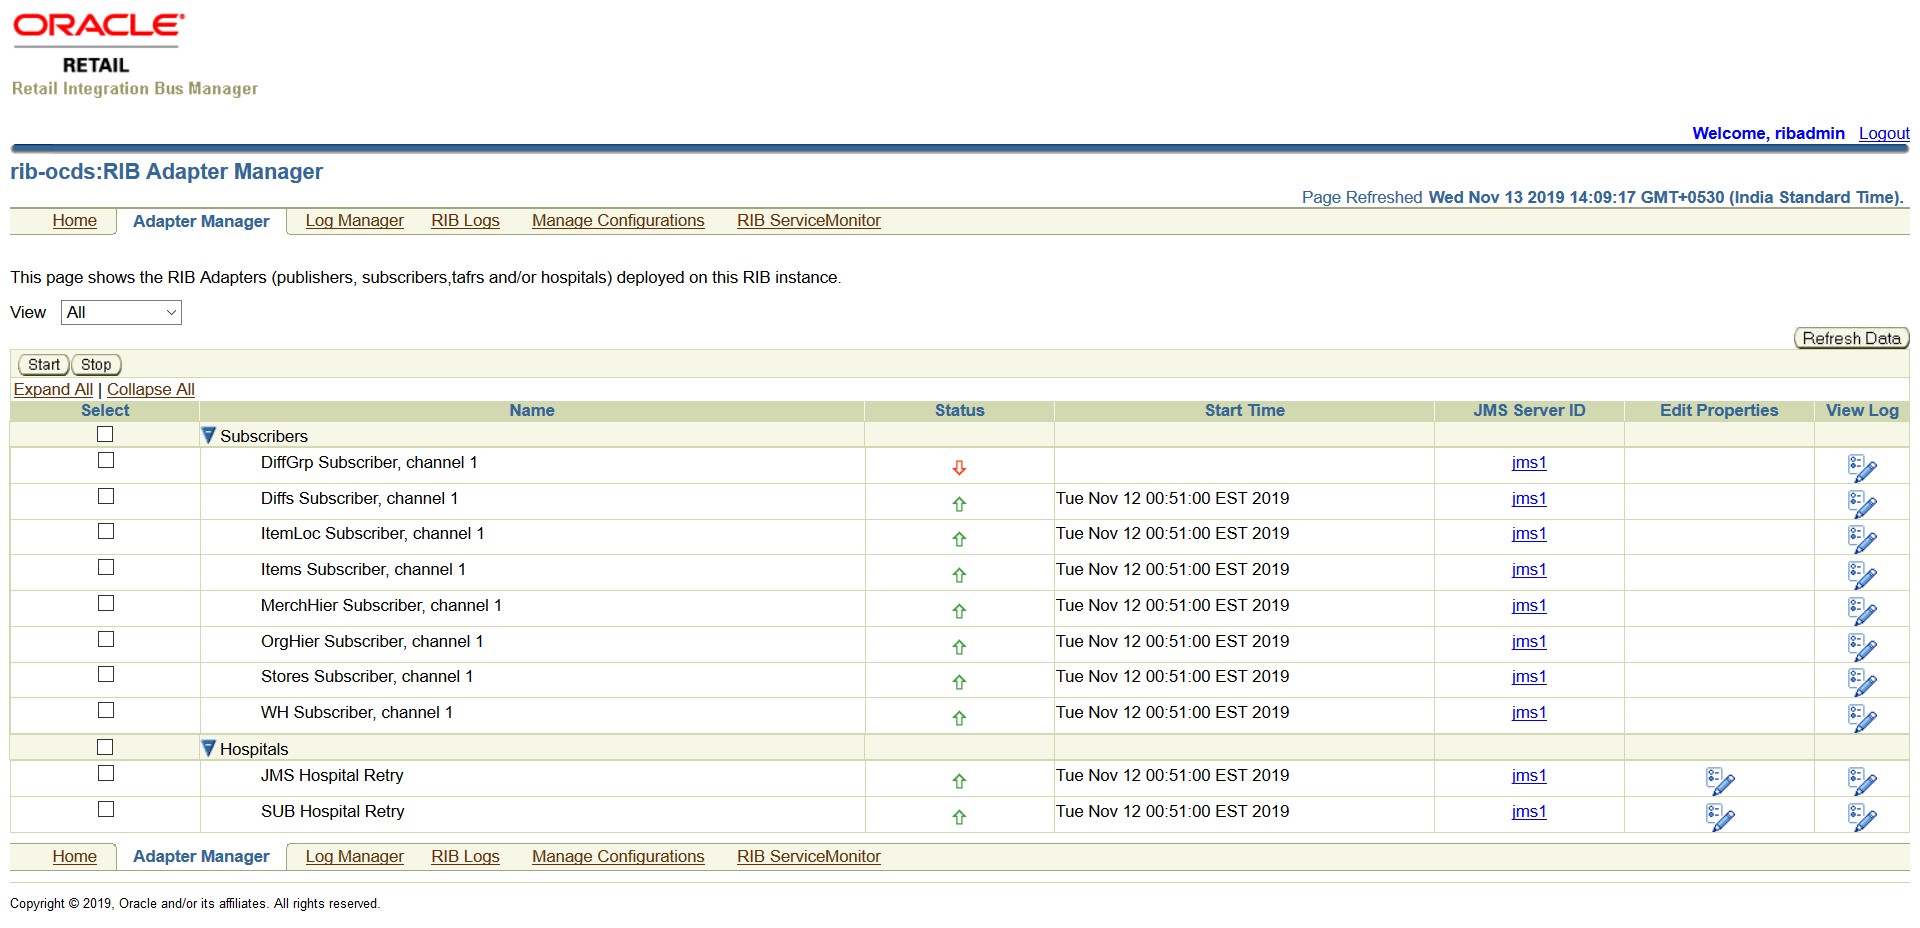
Task: Collapse the Subscribers section
Action: [x=208, y=433]
